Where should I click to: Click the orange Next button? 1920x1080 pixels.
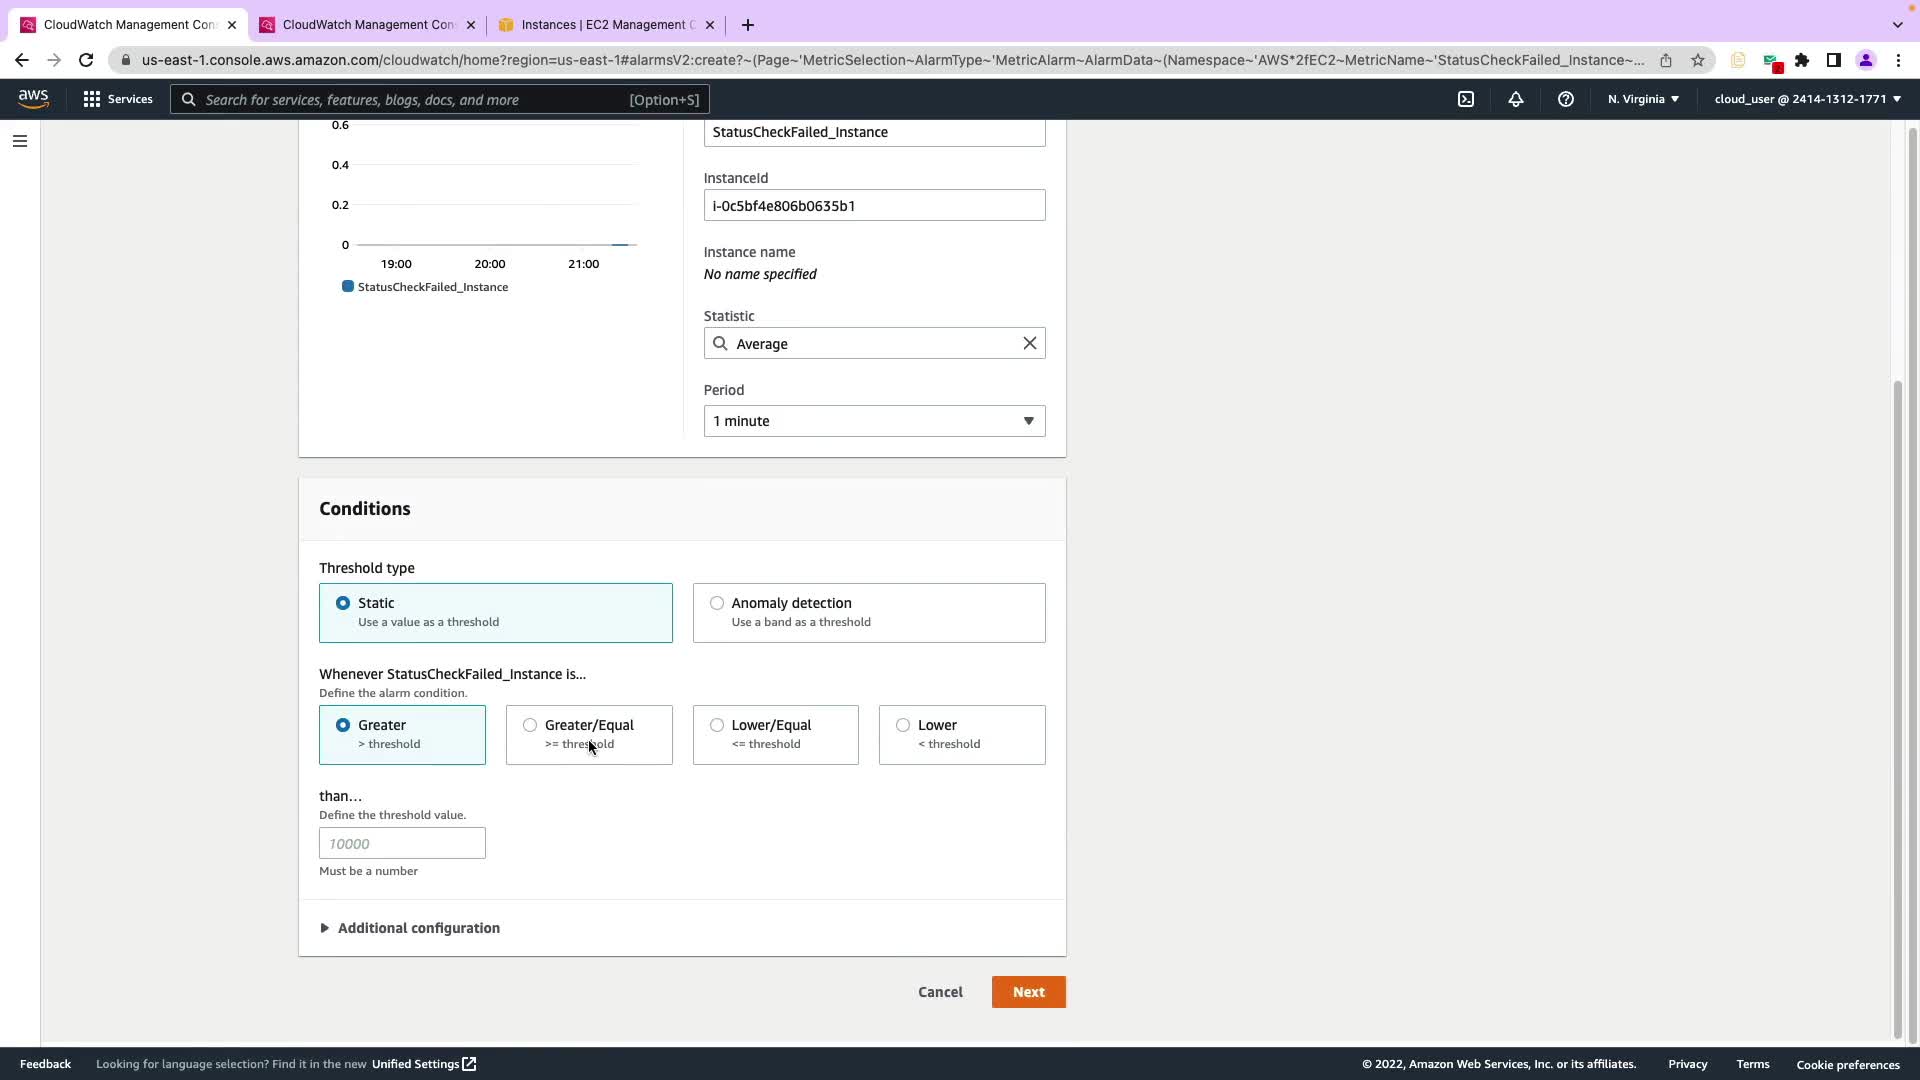click(1028, 992)
